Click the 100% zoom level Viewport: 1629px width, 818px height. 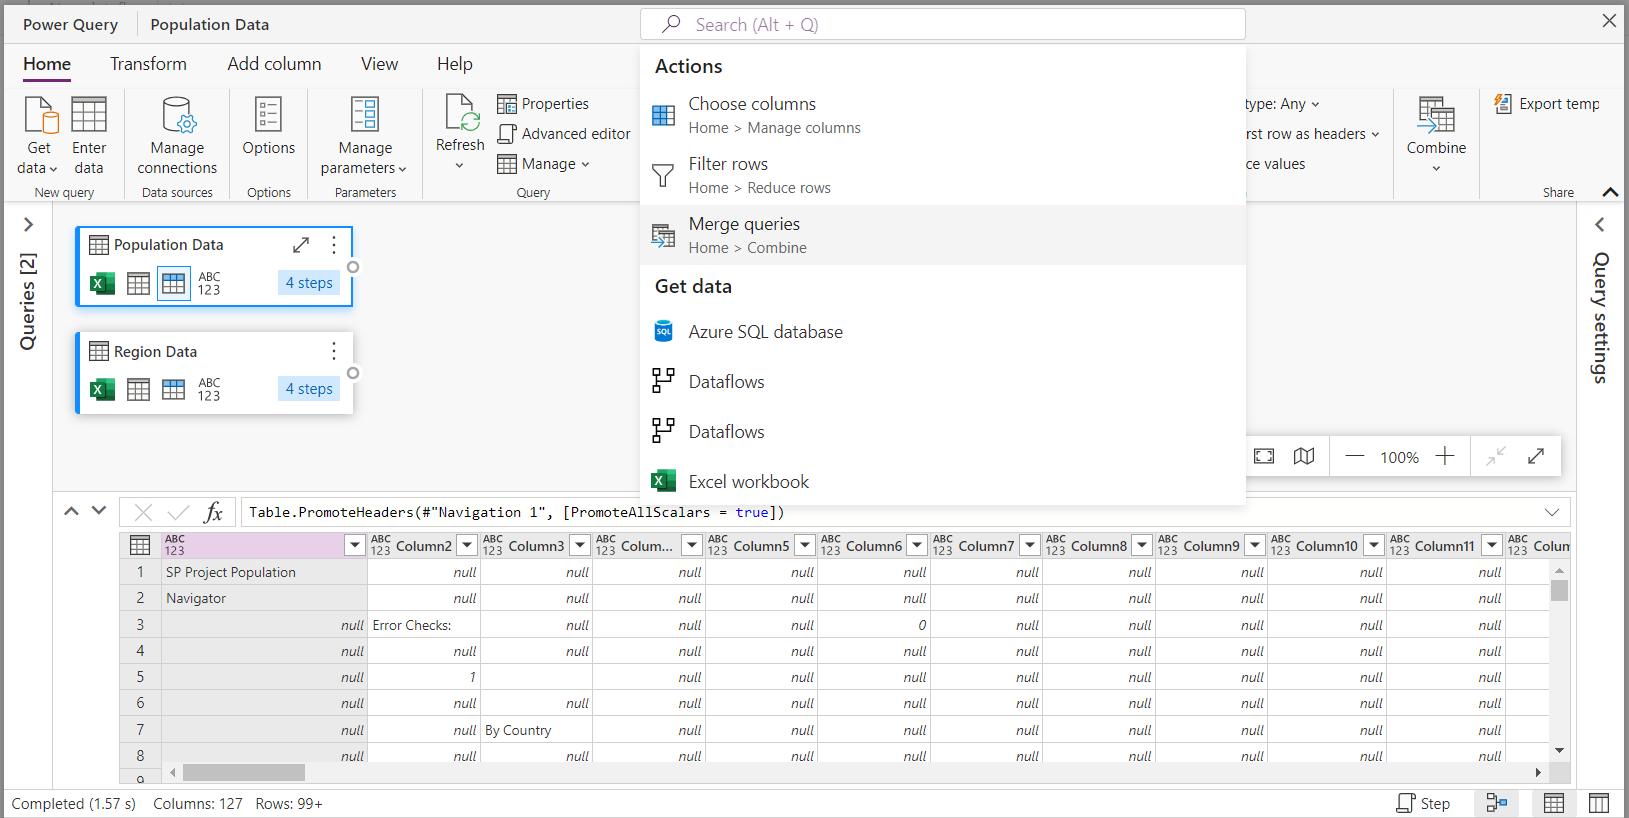click(x=1399, y=457)
